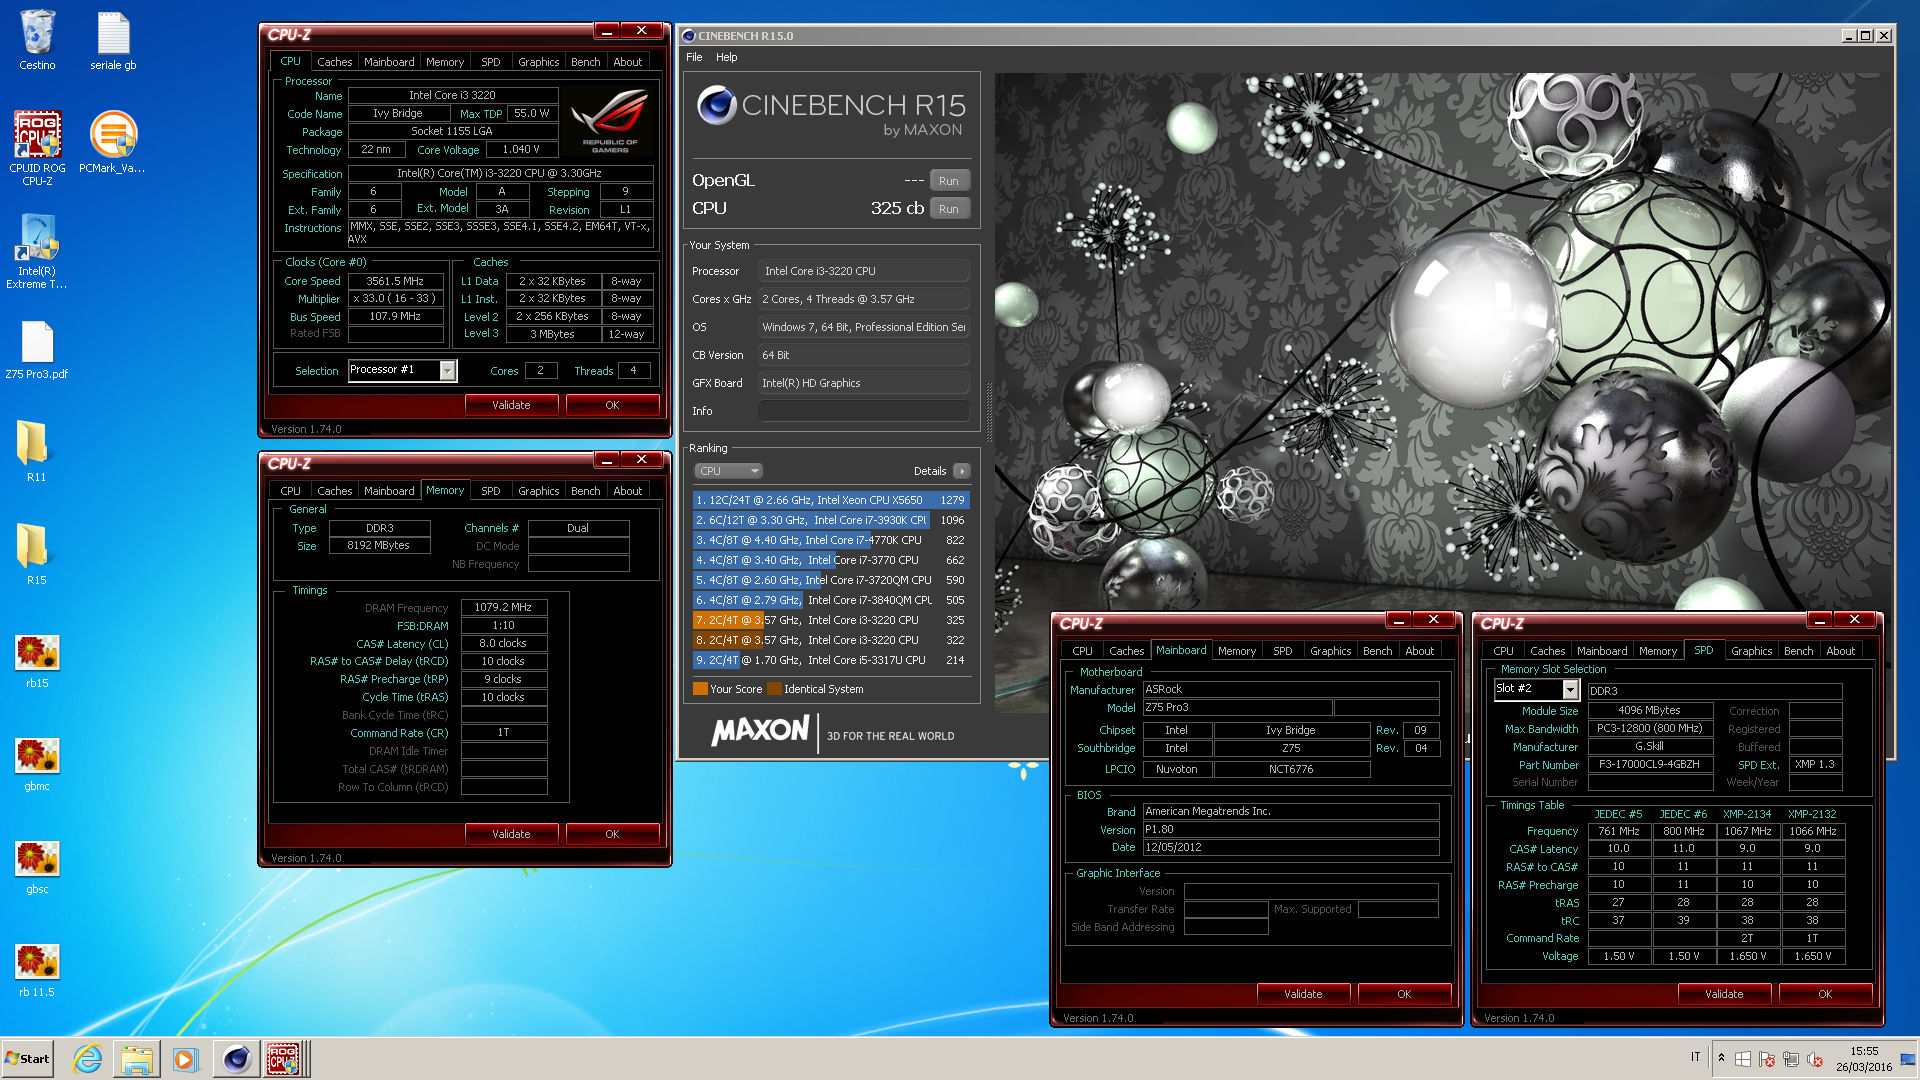The height and width of the screenshot is (1080, 1920).
Task: Click the Core Speed 3561.5 MHz value
Action: click(x=395, y=282)
